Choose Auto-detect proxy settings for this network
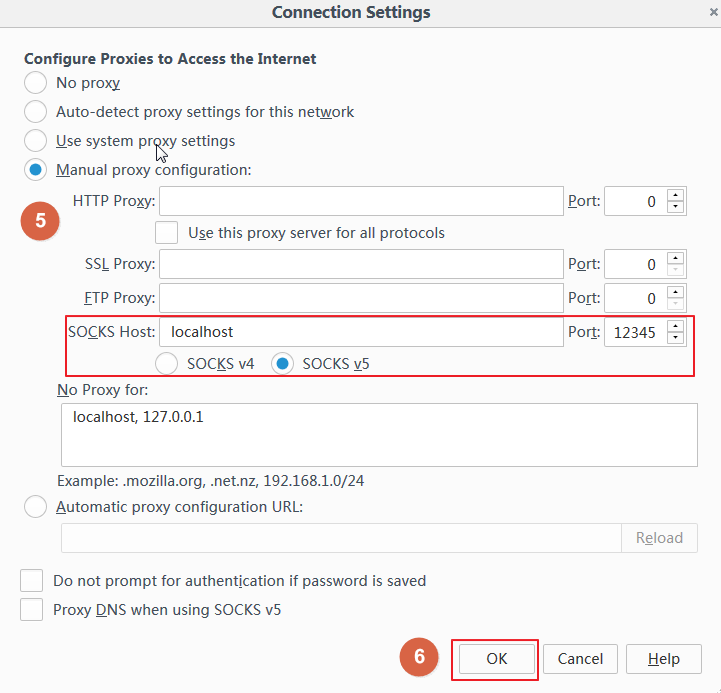Viewport: 721px width, 693px height. (x=35, y=112)
